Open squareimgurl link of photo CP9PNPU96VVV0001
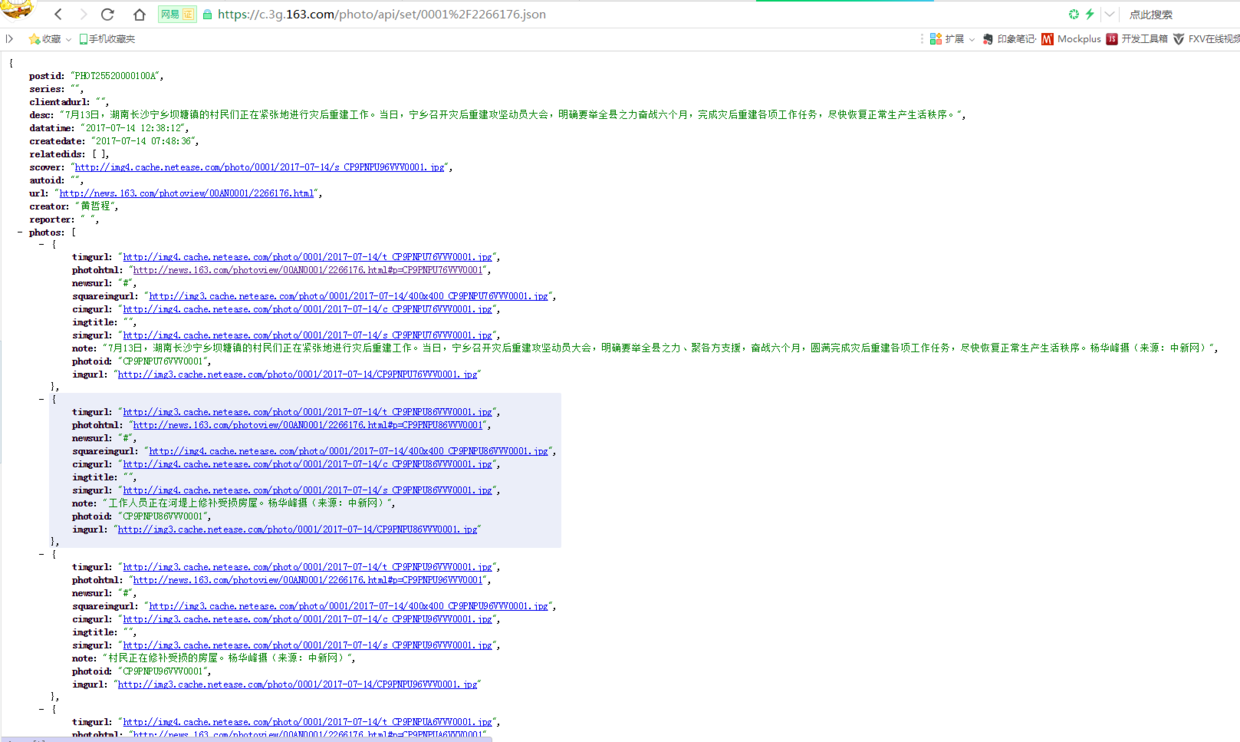Viewport: 1240px width, 742px height. (348, 606)
